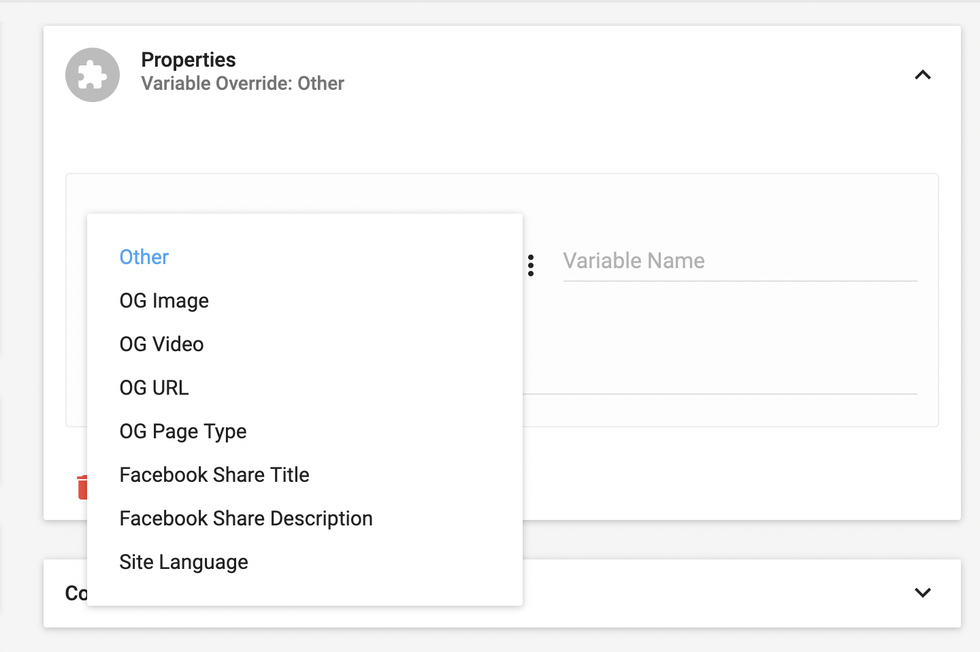980x652 pixels.
Task: Select the highlighted Other option
Action: [x=144, y=257]
